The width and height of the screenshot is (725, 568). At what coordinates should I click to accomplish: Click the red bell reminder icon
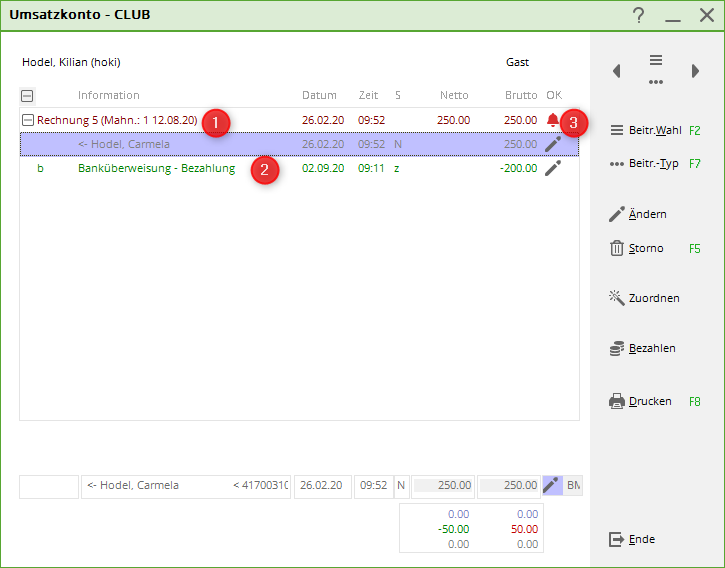click(x=553, y=120)
